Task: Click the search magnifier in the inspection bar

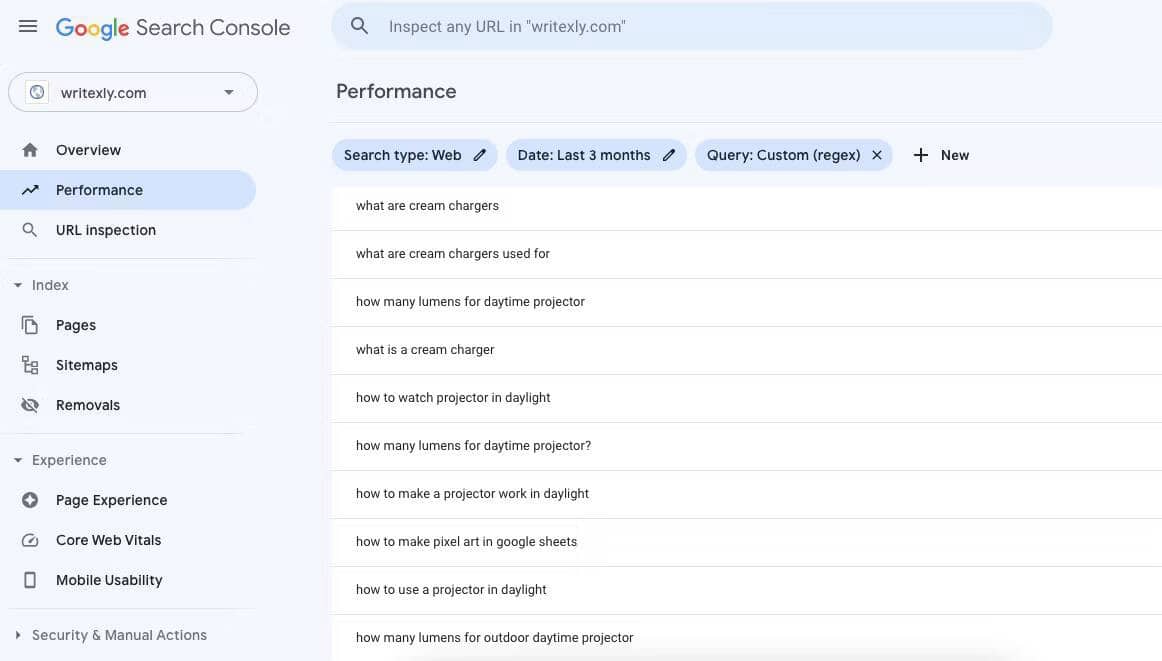Action: 360,26
